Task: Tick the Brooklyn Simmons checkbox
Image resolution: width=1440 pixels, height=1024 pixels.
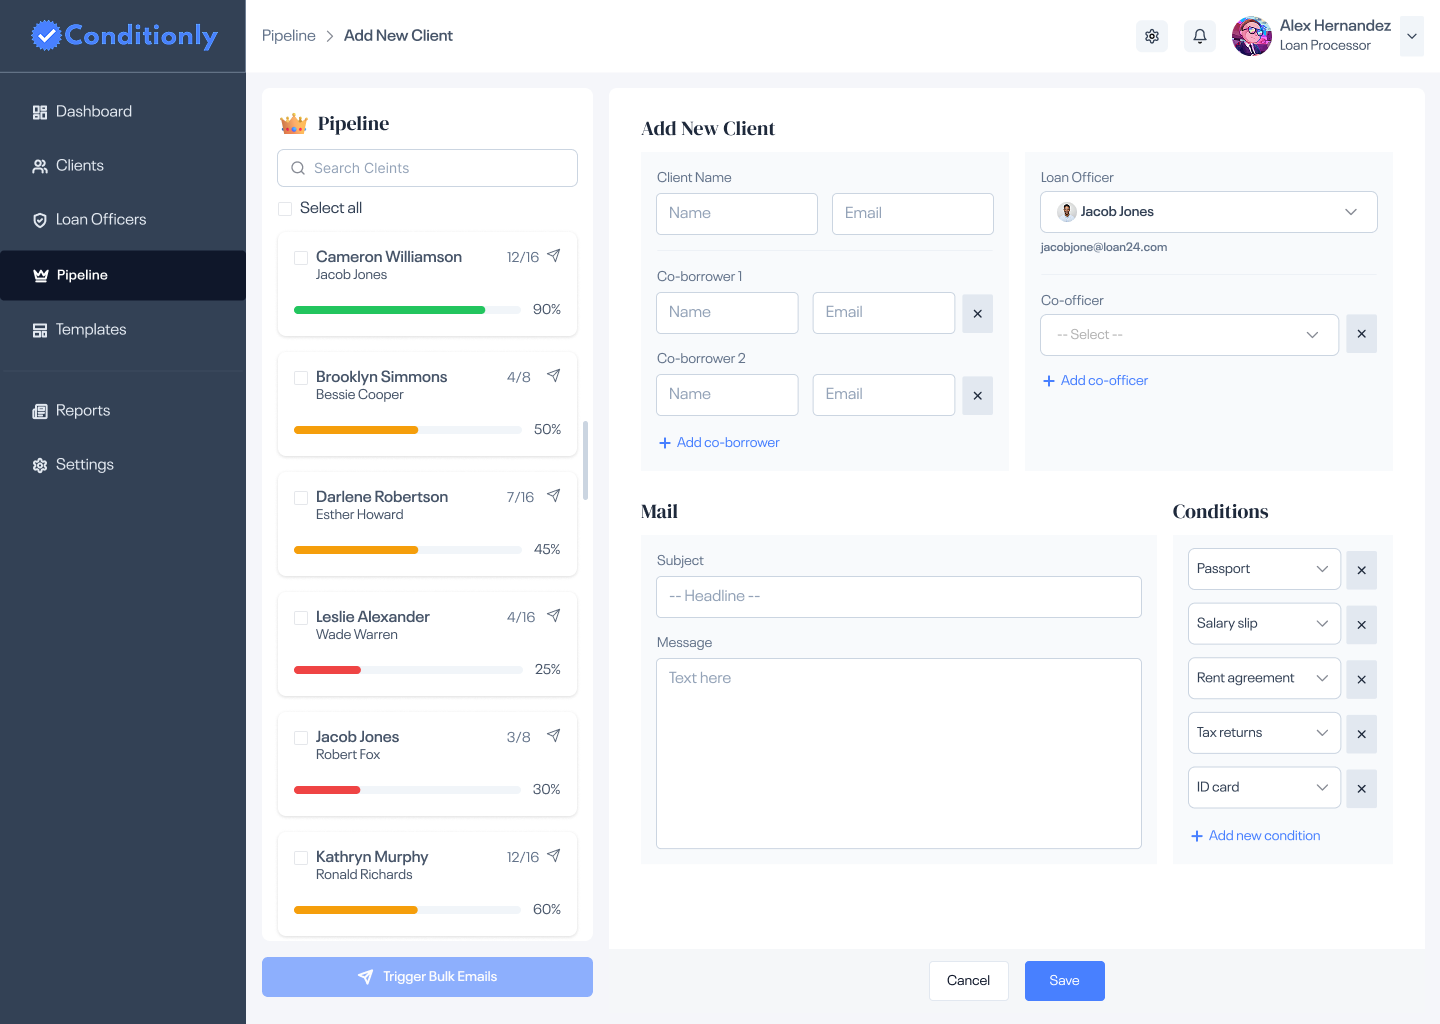Action: point(301,378)
